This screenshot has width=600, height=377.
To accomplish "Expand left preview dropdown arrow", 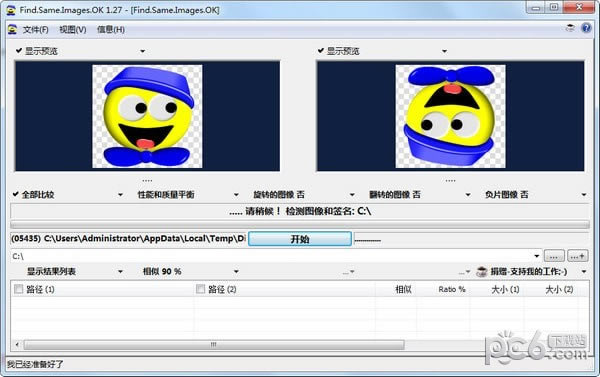I will click(x=142, y=51).
